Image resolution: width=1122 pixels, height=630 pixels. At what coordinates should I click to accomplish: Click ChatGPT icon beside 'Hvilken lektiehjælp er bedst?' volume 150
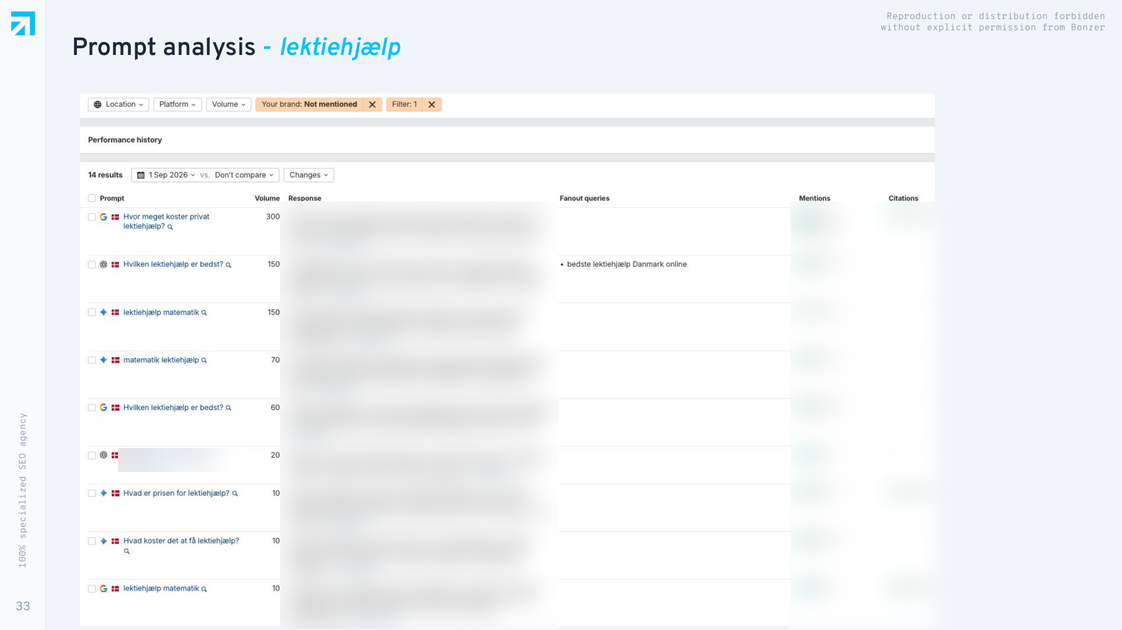[x=103, y=264]
